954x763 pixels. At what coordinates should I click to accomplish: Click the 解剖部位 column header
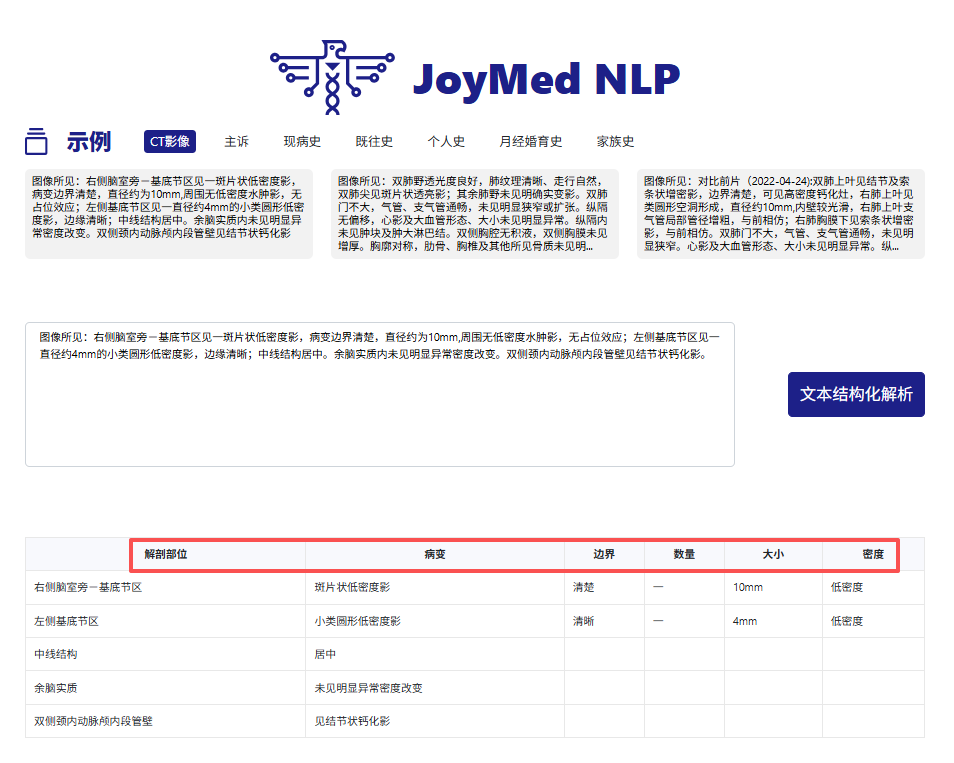click(166, 554)
